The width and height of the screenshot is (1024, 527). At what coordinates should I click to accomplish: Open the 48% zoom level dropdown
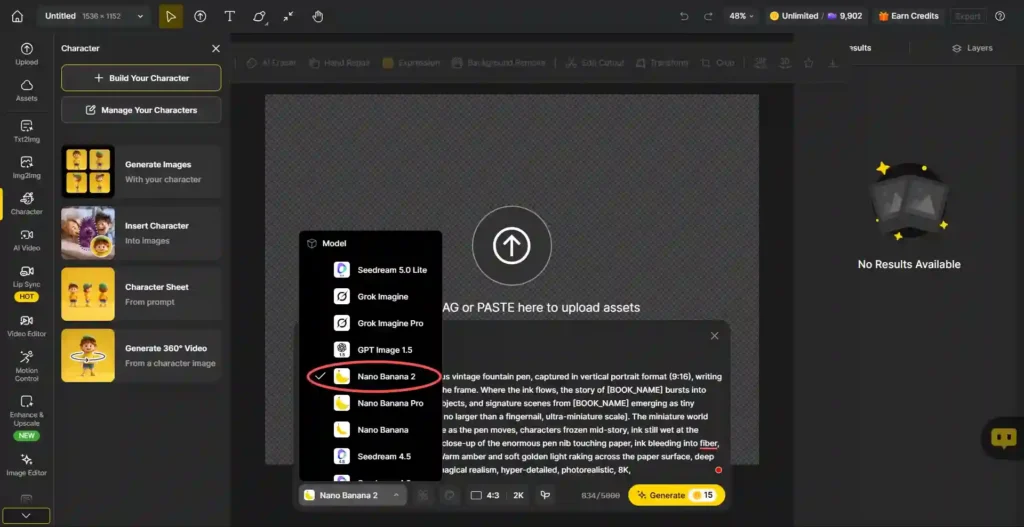coord(743,16)
